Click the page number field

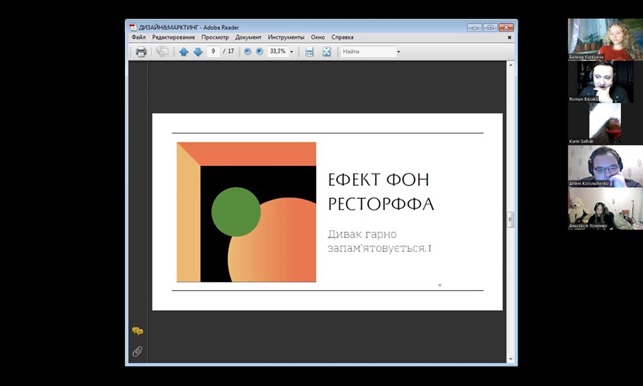[x=213, y=51]
